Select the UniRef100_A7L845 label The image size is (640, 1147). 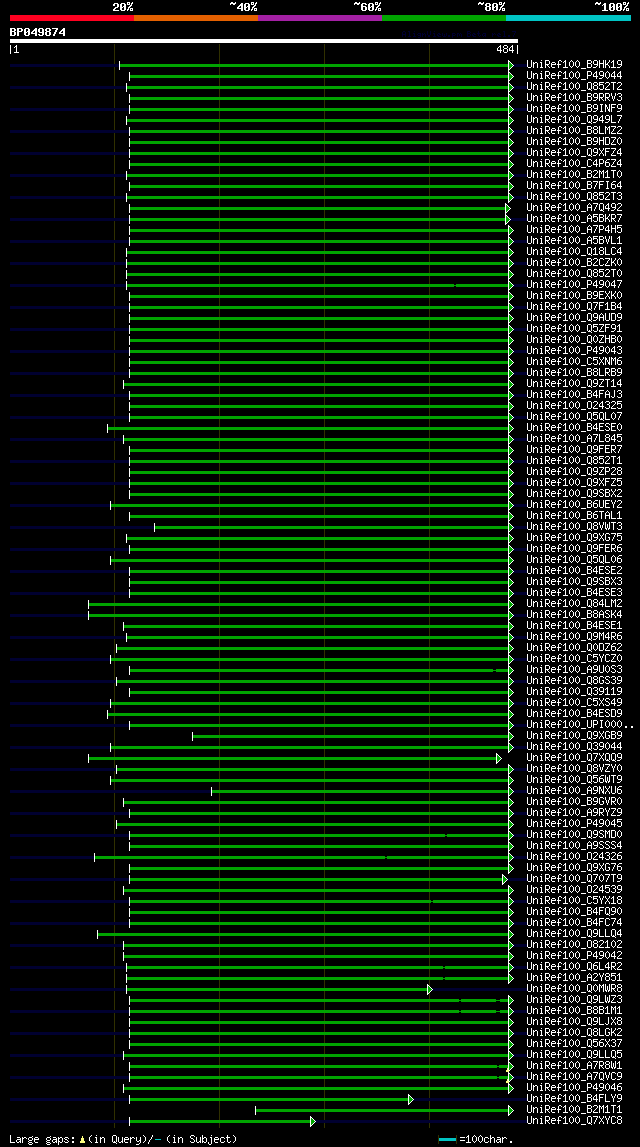574,439
